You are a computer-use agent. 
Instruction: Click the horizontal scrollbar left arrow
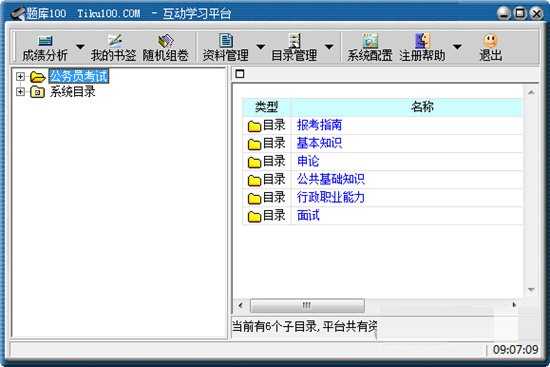click(x=240, y=305)
